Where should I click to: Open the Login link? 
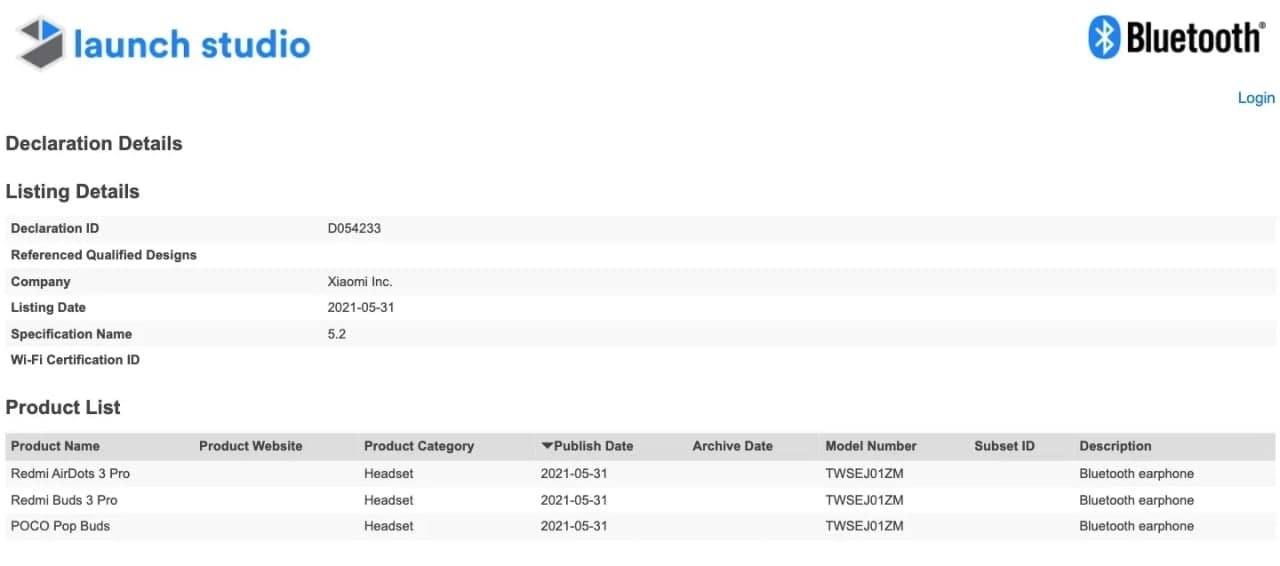(x=1256, y=98)
